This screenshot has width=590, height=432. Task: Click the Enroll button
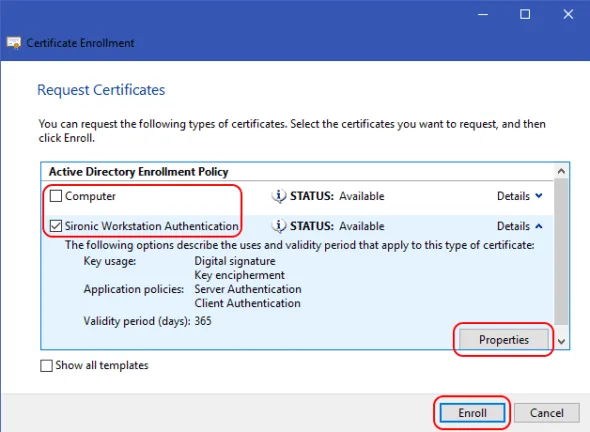click(472, 413)
